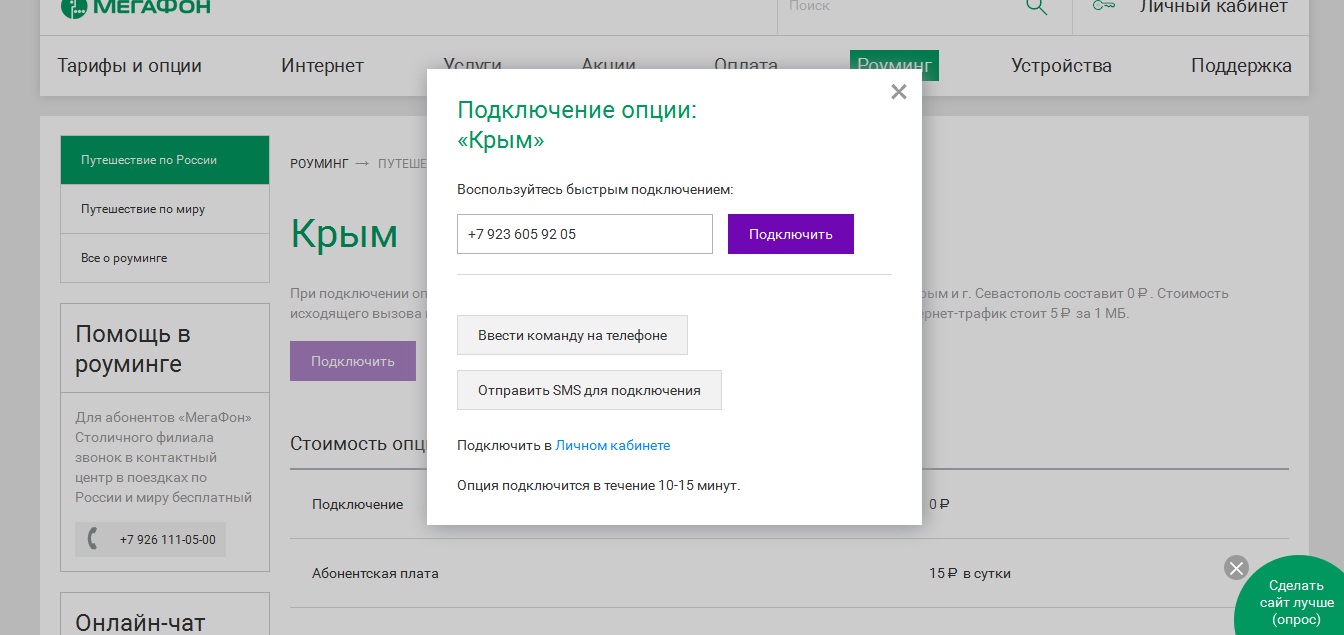Open the Интернет menu item
Screen dimensions: 1344x635
[x=322, y=66]
